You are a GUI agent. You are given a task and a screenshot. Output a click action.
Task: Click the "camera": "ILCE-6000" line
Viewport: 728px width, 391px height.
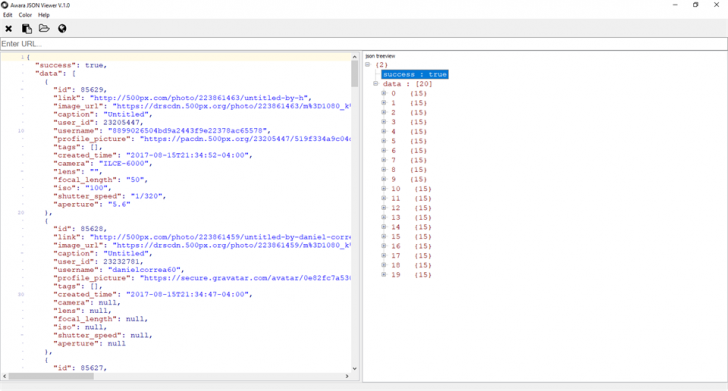[x=103, y=163]
